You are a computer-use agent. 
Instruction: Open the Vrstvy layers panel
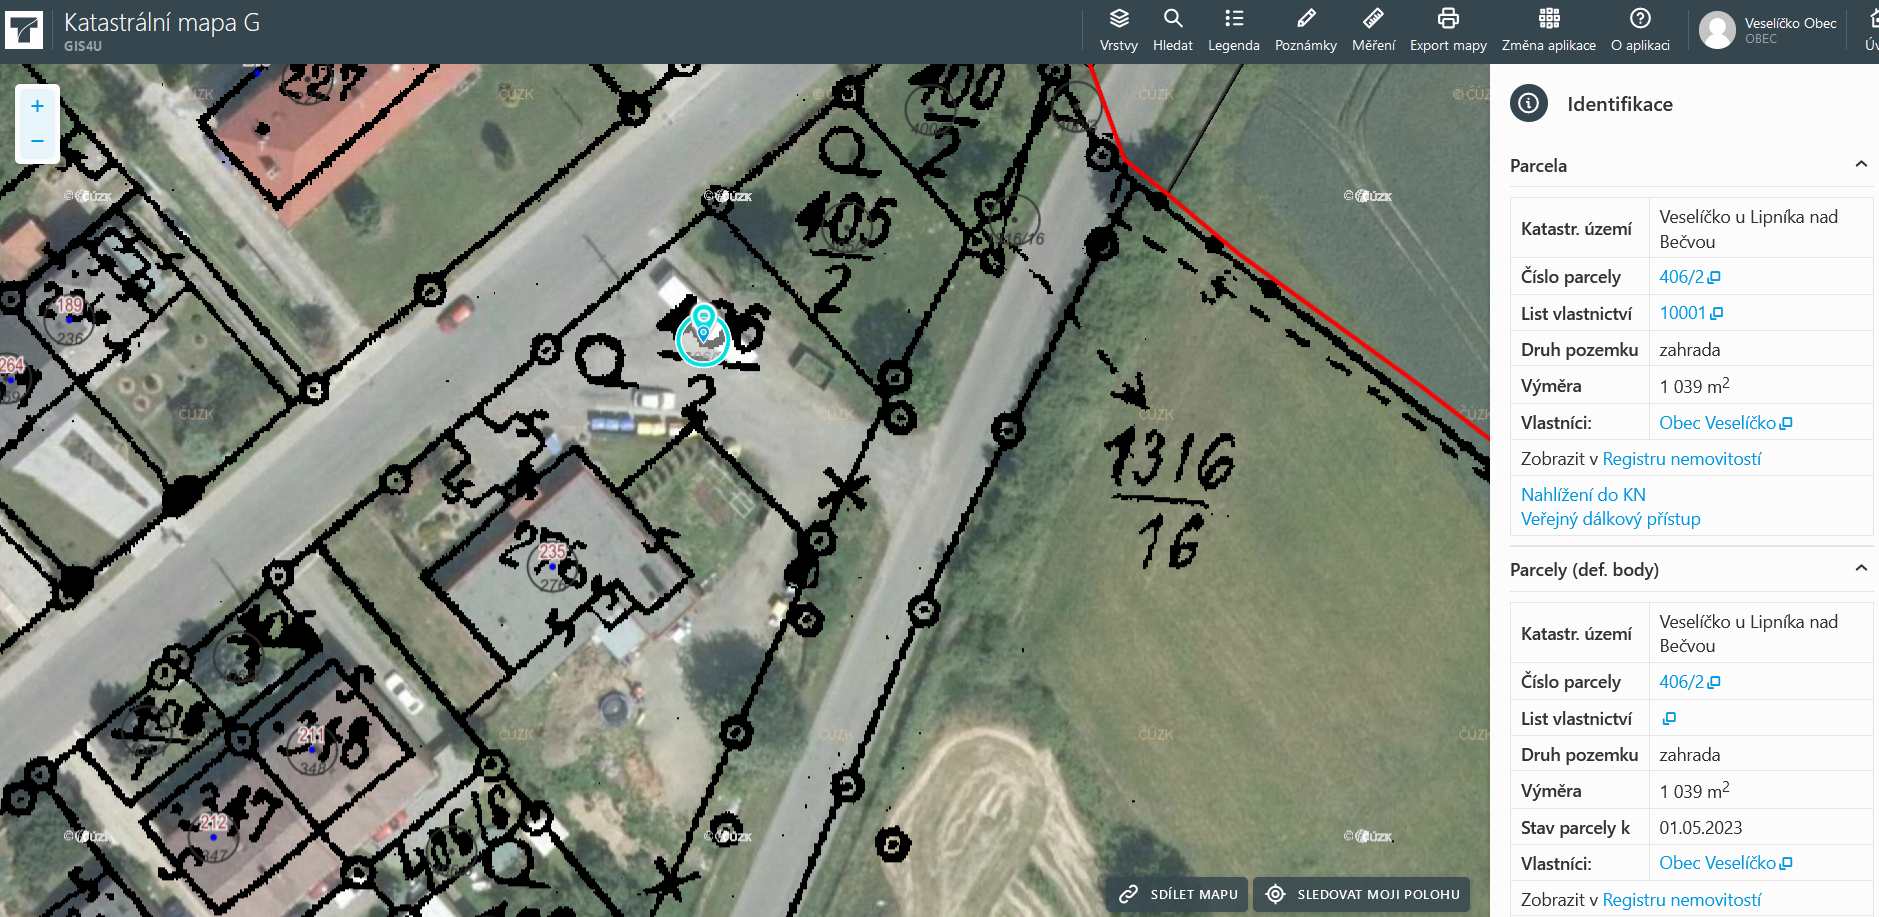coord(1118,30)
